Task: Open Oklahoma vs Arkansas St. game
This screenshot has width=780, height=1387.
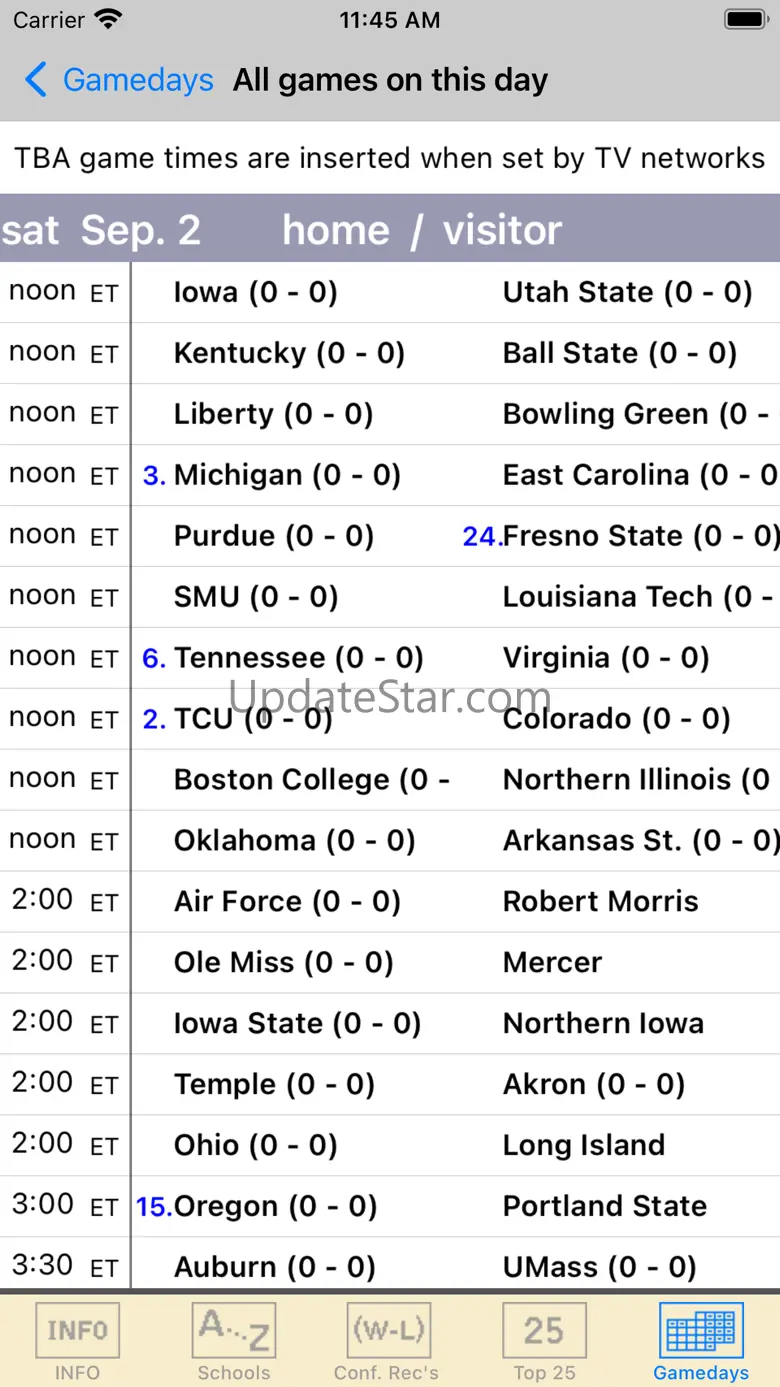Action: (x=390, y=841)
